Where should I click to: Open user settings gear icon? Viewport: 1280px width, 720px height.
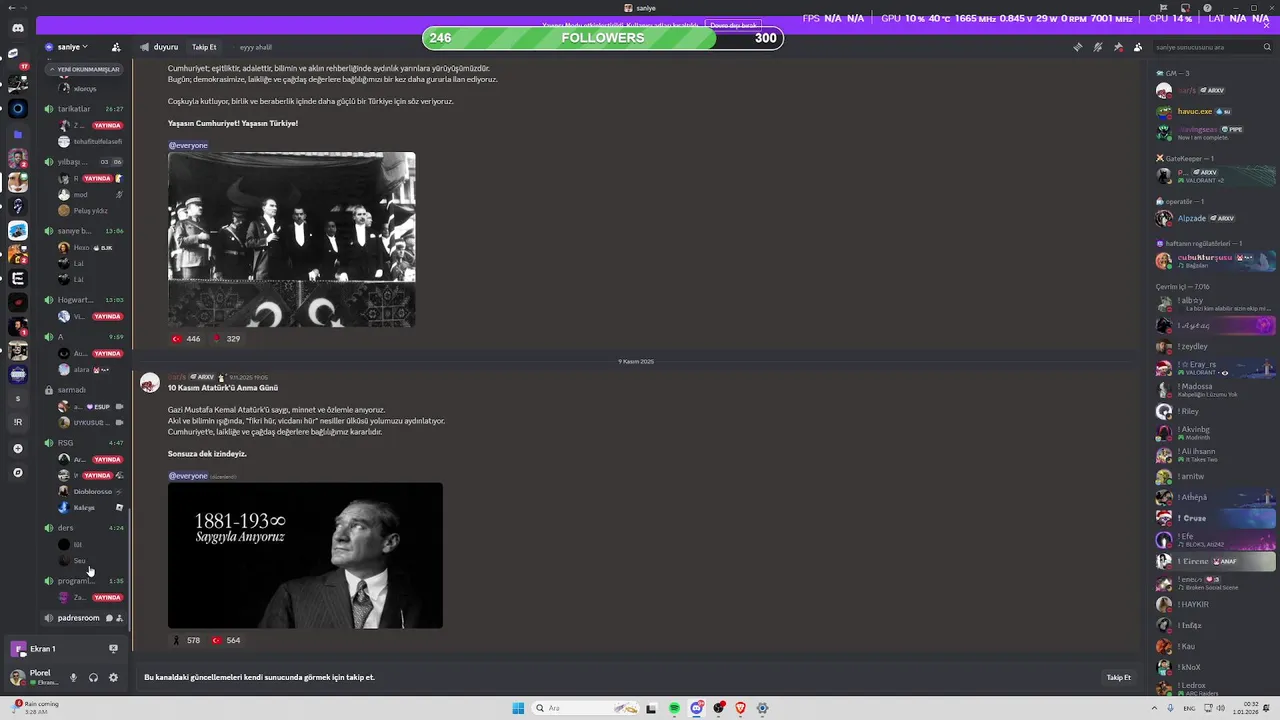tap(113, 677)
